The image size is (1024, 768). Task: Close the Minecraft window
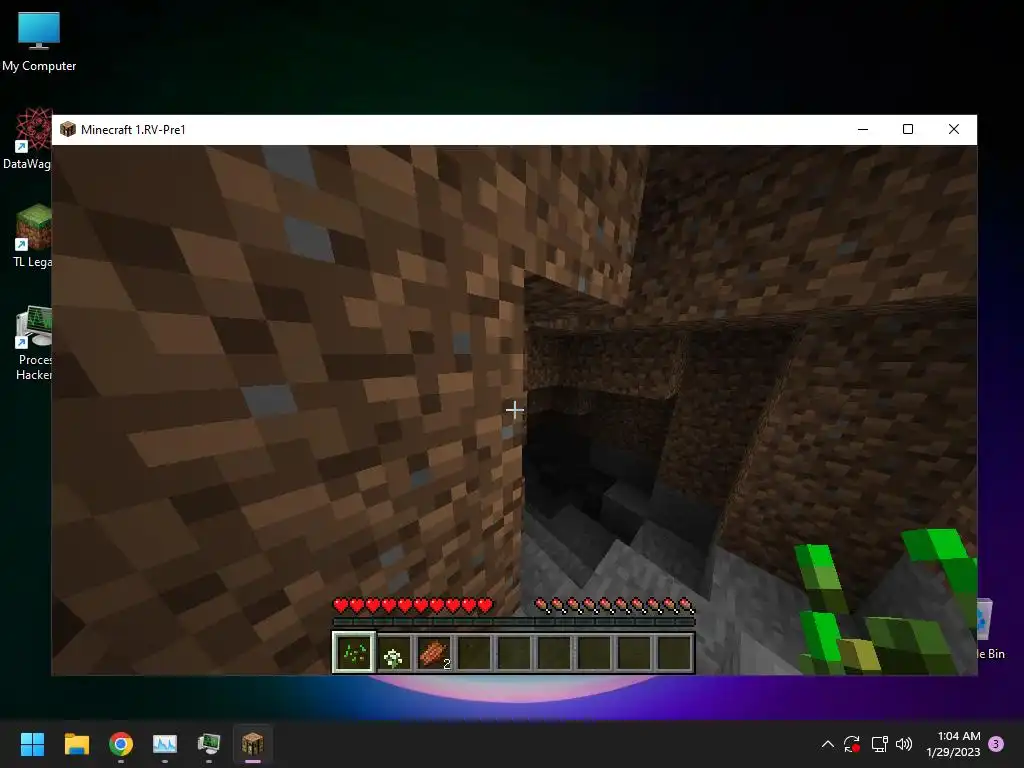[953, 129]
